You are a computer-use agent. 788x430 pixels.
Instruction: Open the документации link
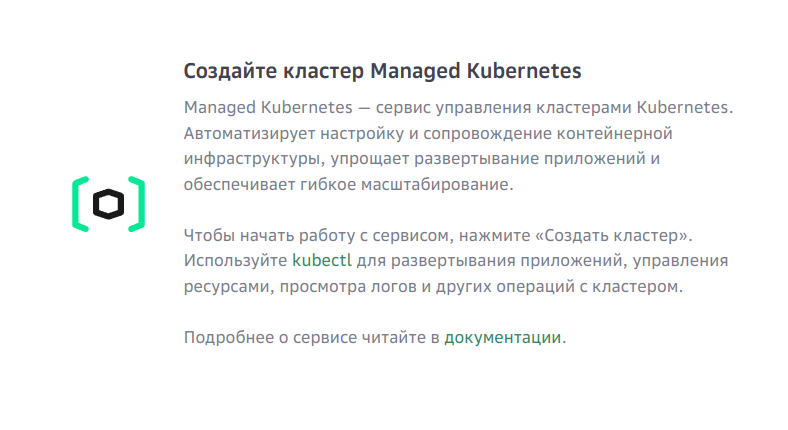point(502,337)
